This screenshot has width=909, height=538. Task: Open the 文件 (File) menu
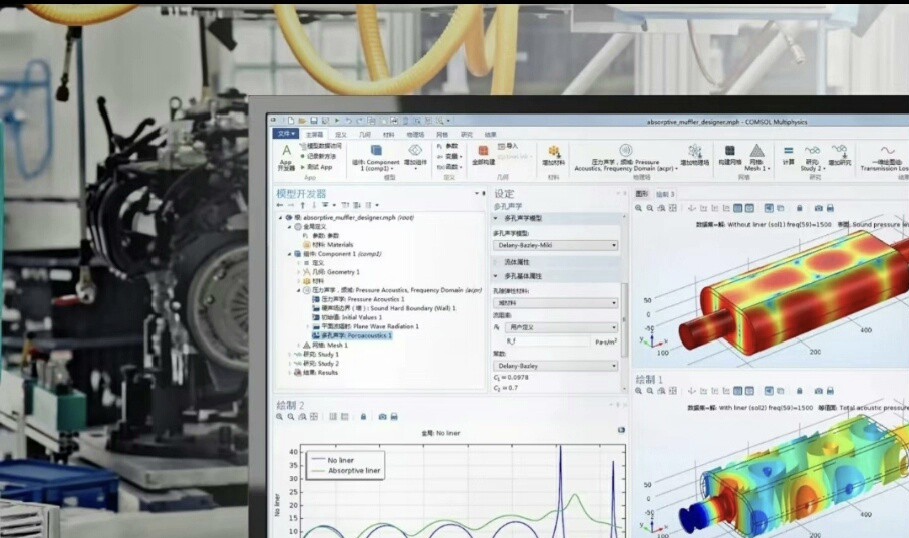(x=286, y=134)
